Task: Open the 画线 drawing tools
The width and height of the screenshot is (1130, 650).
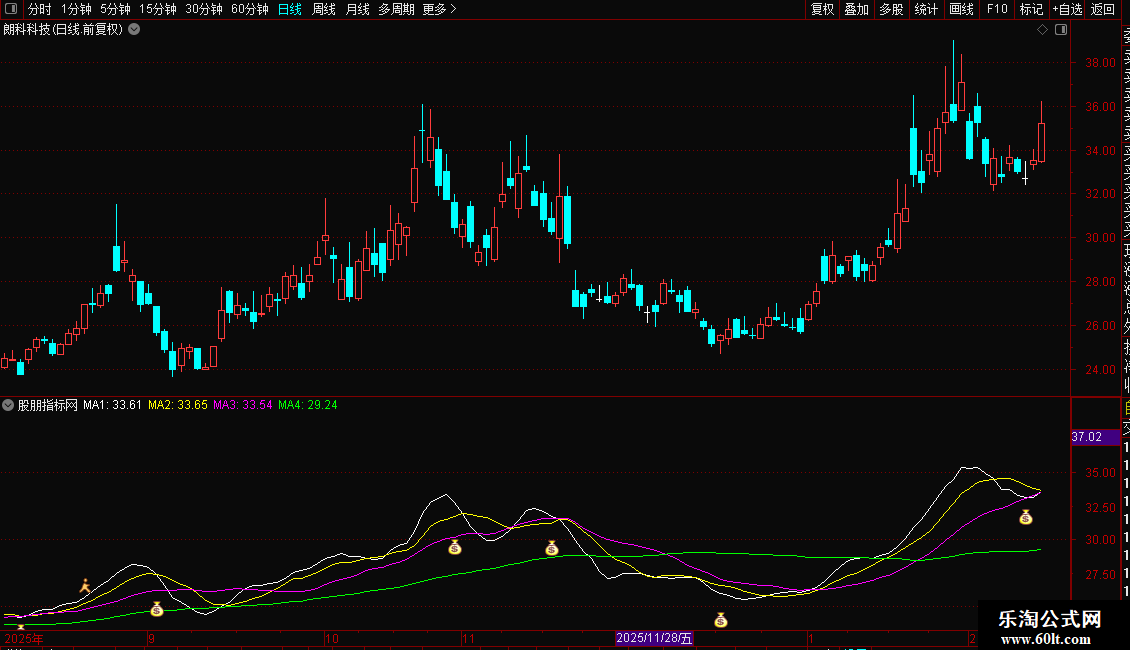Action: click(x=961, y=9)
